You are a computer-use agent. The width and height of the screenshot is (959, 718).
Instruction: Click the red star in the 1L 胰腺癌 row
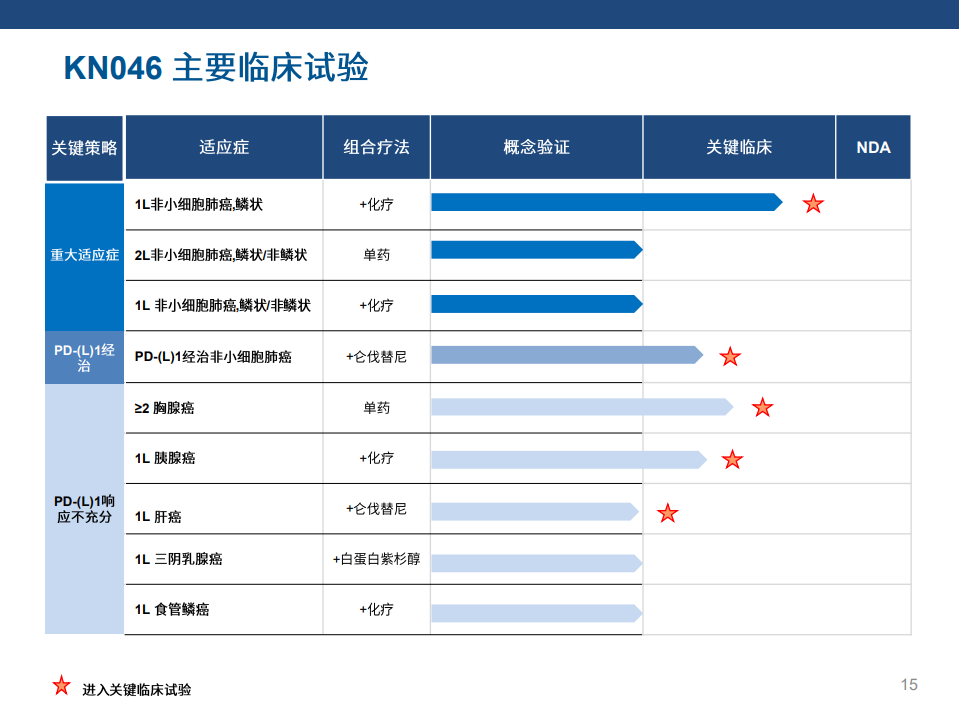pyautogui.click(x=732, y=459)
